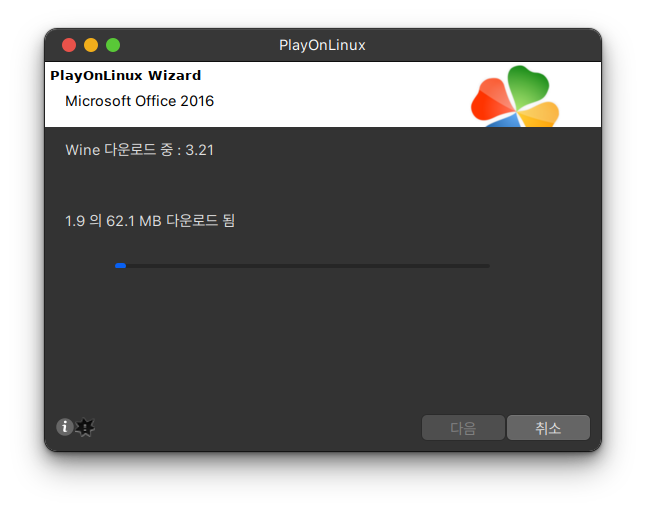Click the PlayOnLinux clover logo
Viewport: 646px width, 512px height.
515,96
